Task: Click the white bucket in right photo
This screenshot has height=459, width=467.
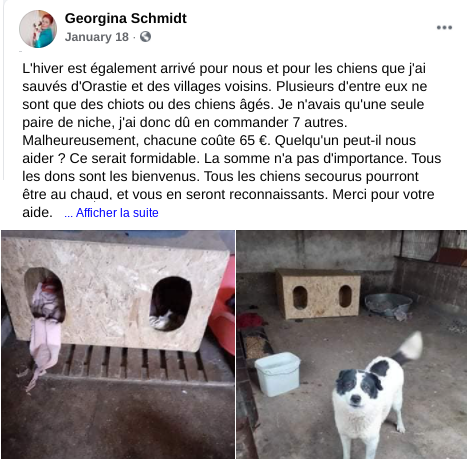Action: (x=277, y=373)
